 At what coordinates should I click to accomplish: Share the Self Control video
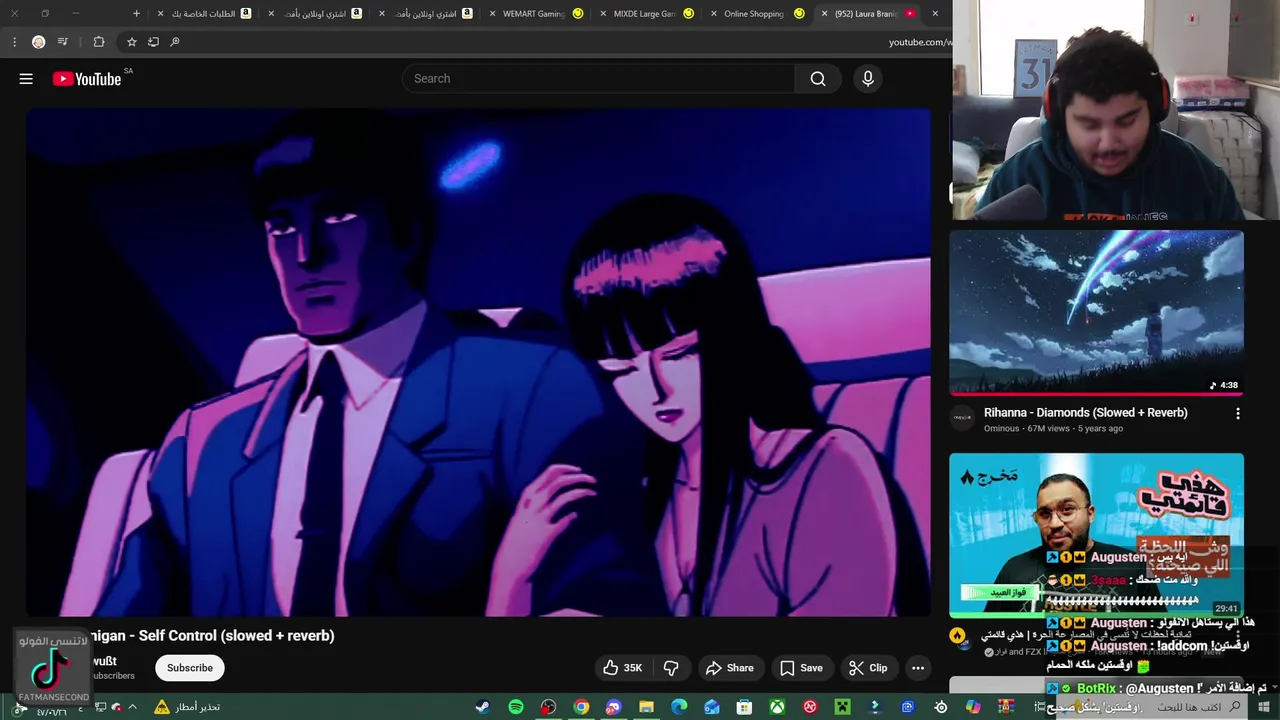point(729,668)
